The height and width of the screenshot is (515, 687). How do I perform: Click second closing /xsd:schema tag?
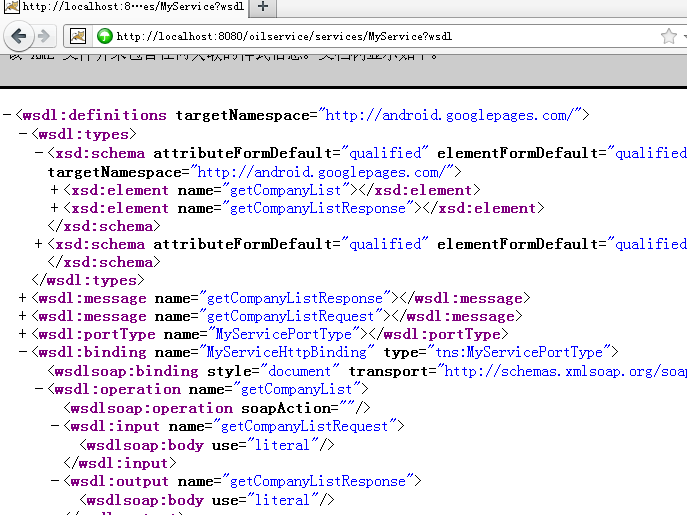click(x=104, y=262)
